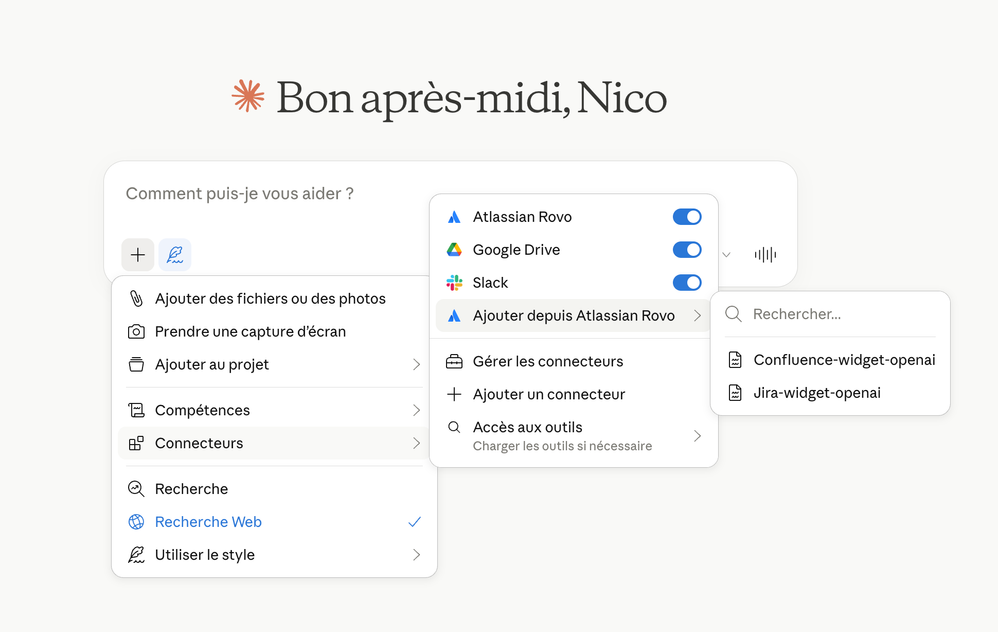Screen dimensions: 998x632
Task: Select the Recherche menu entry
Action: 274,489
